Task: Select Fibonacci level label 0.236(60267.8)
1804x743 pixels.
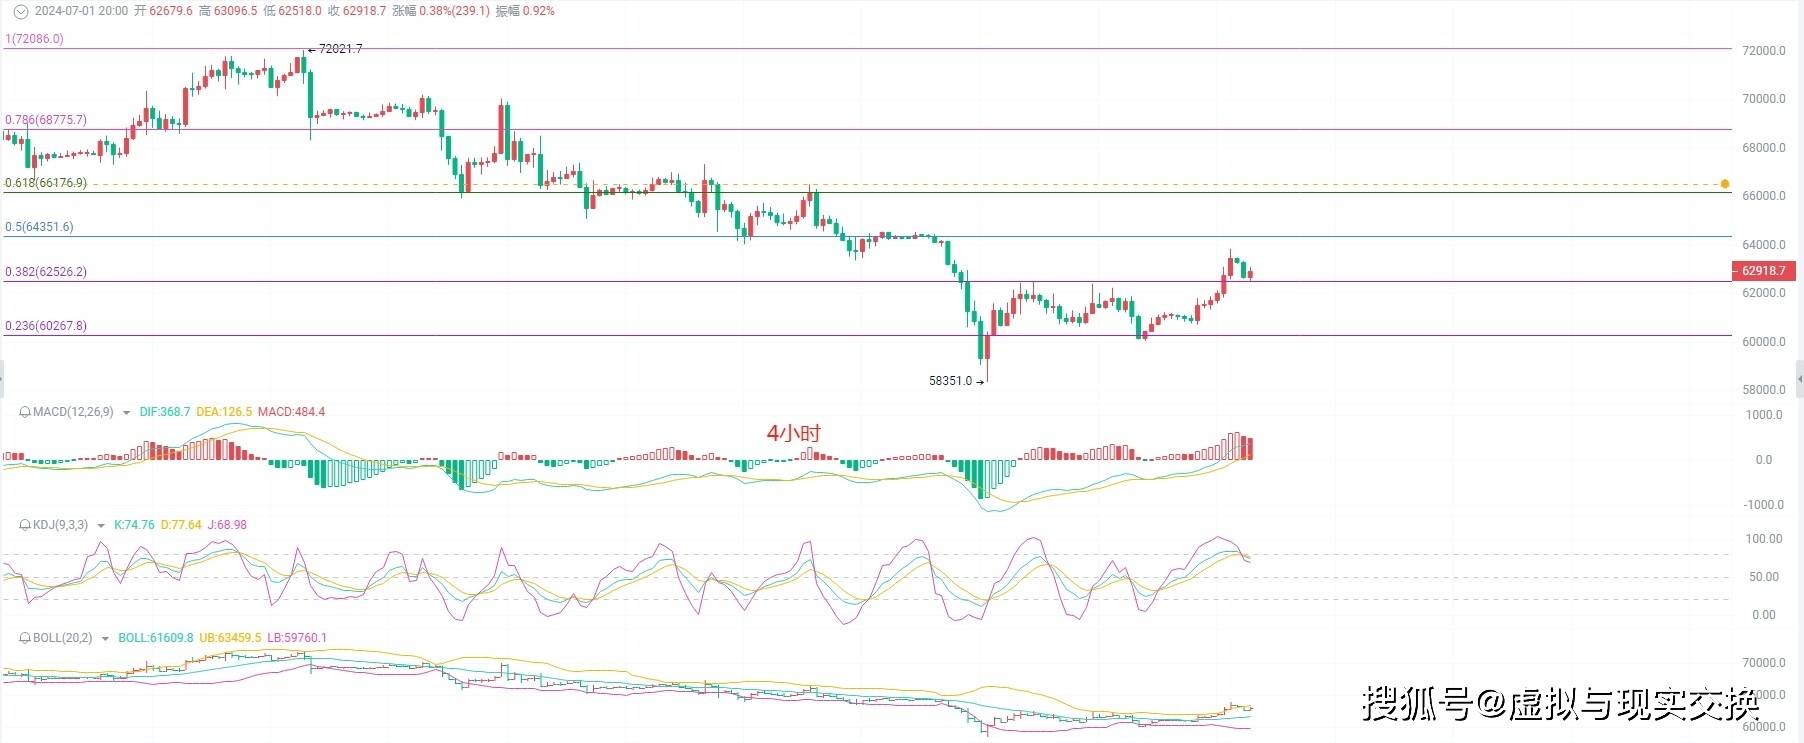Action: pyautogui.click(x=46, y=326)
